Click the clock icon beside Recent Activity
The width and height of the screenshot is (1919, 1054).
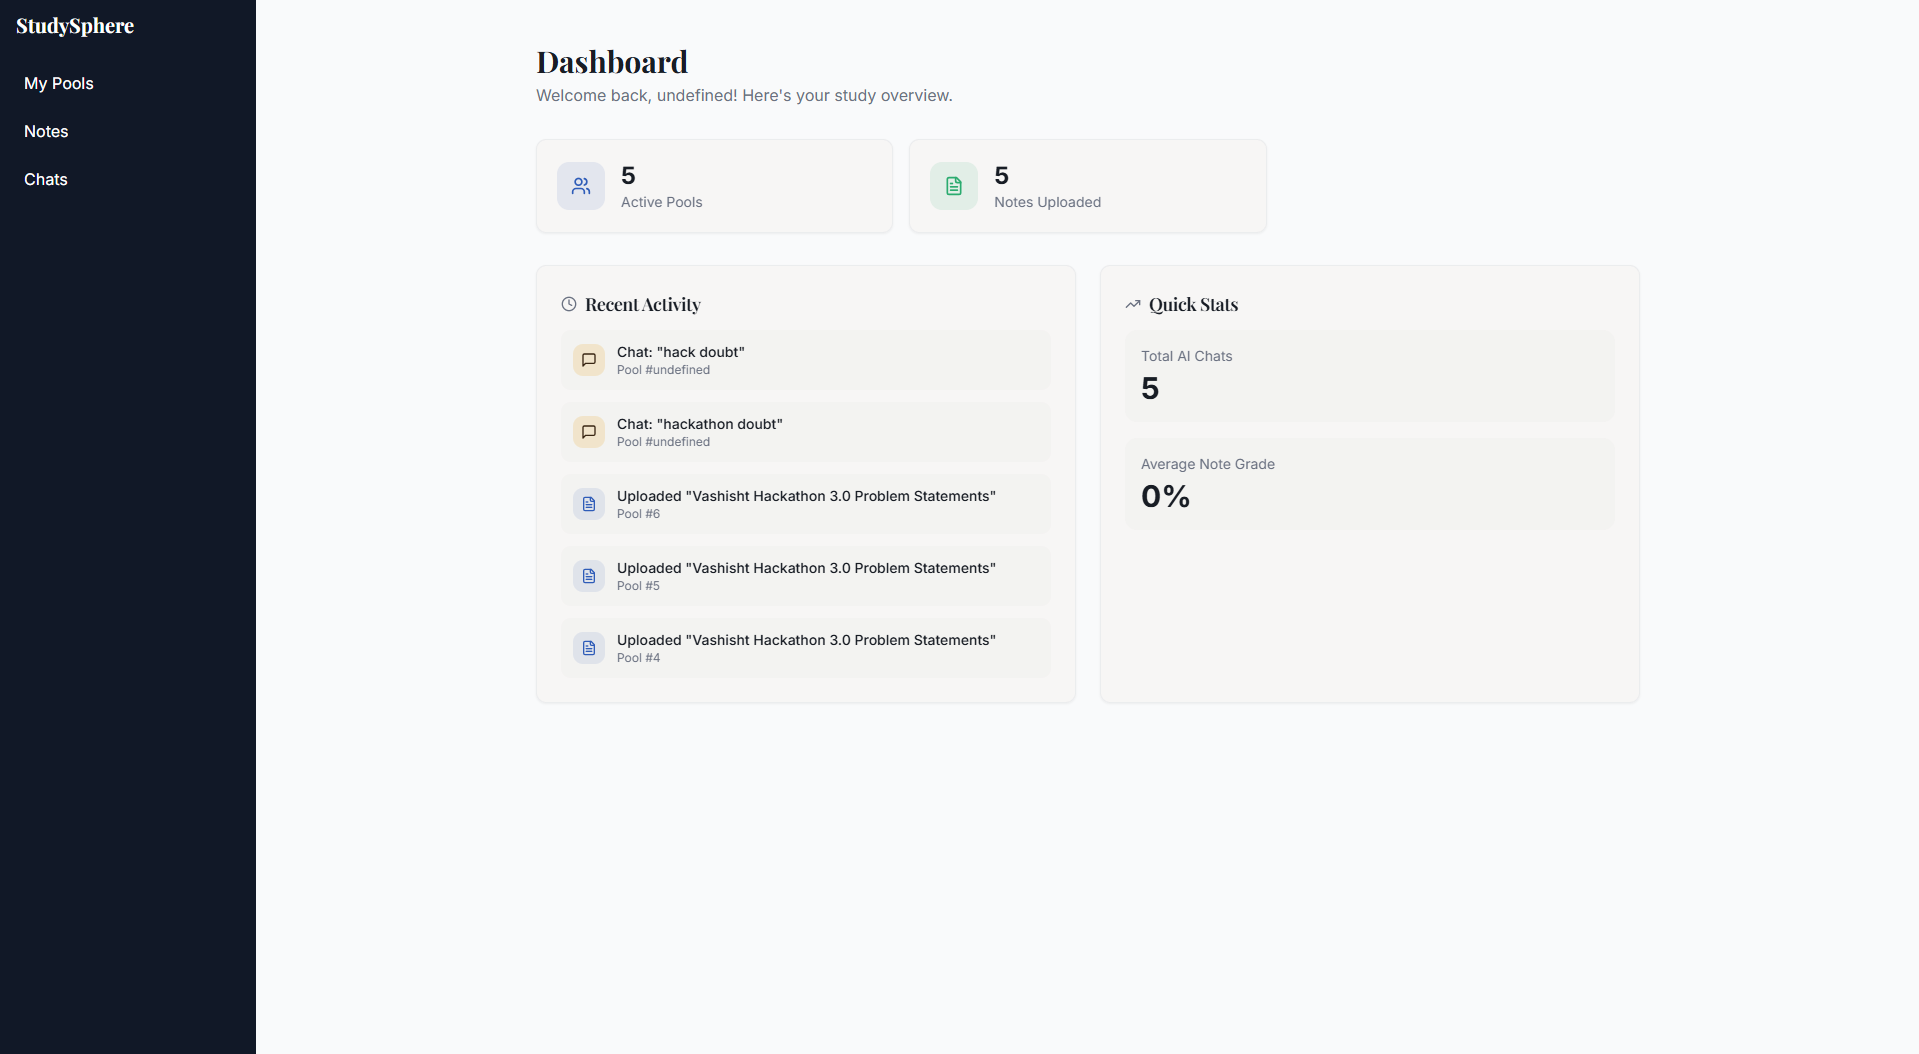pos(569,304)
